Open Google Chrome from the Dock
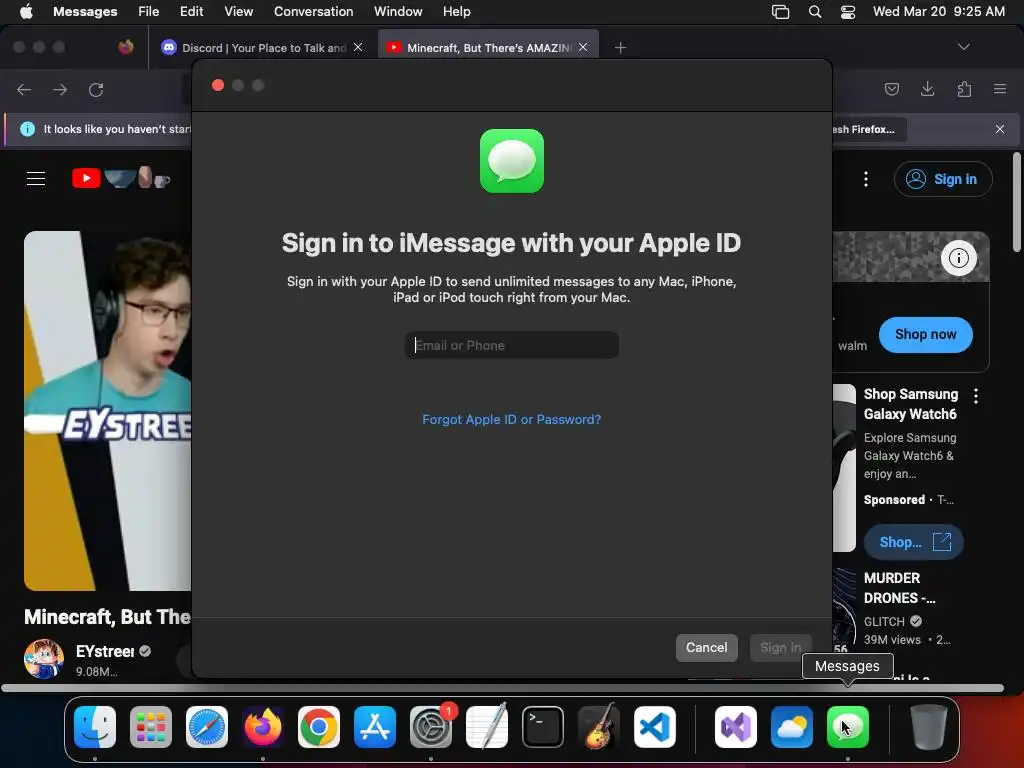Viewport: 1024px width, 768px height. pos(319,727)
